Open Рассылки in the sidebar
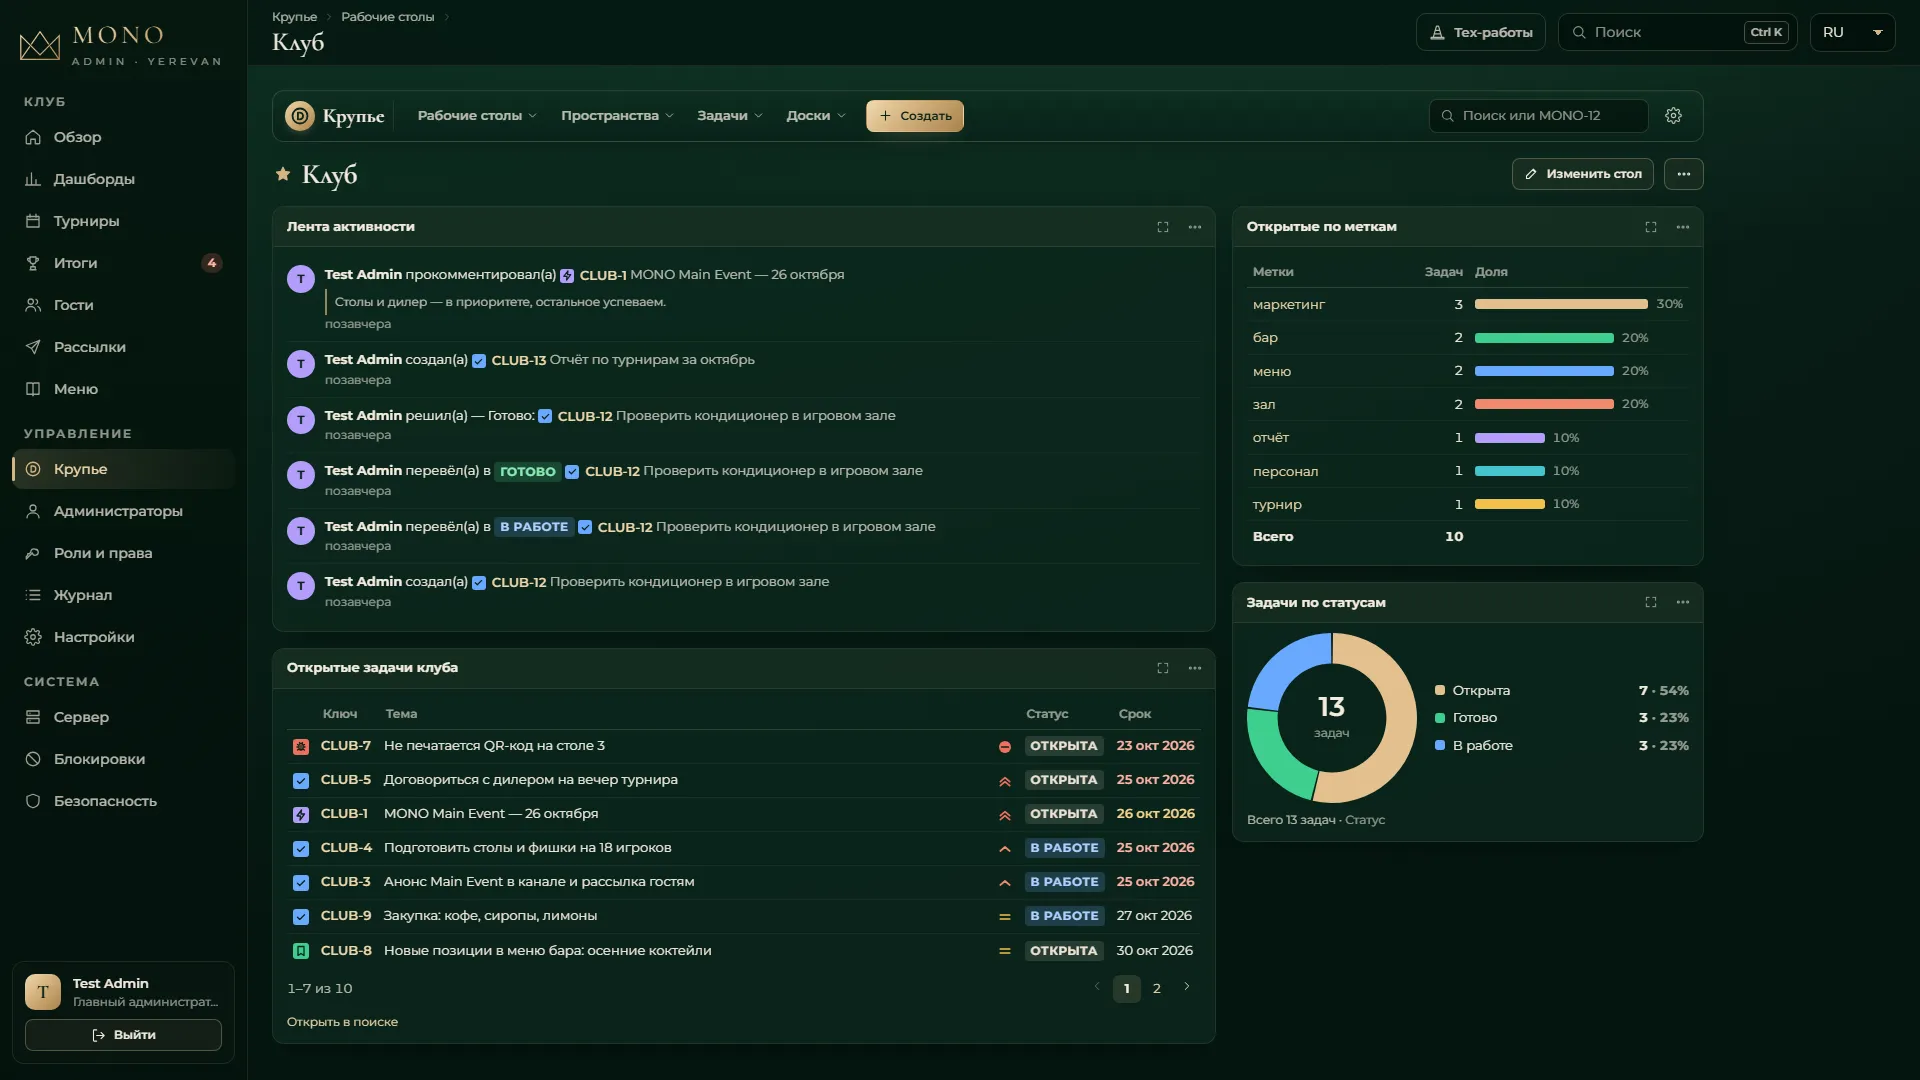The height and width of the screenshot is (1080, 1920). (x=124, y=347)
